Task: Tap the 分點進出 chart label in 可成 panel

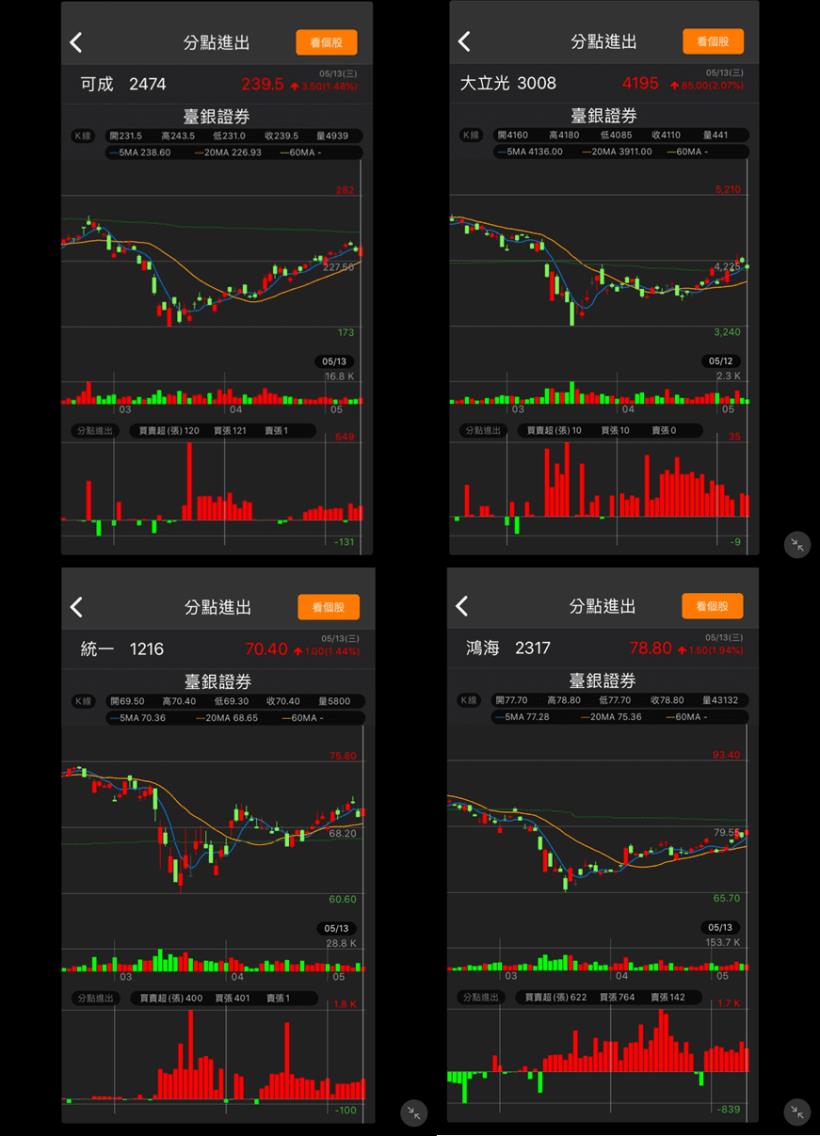Action: [95, 430]
